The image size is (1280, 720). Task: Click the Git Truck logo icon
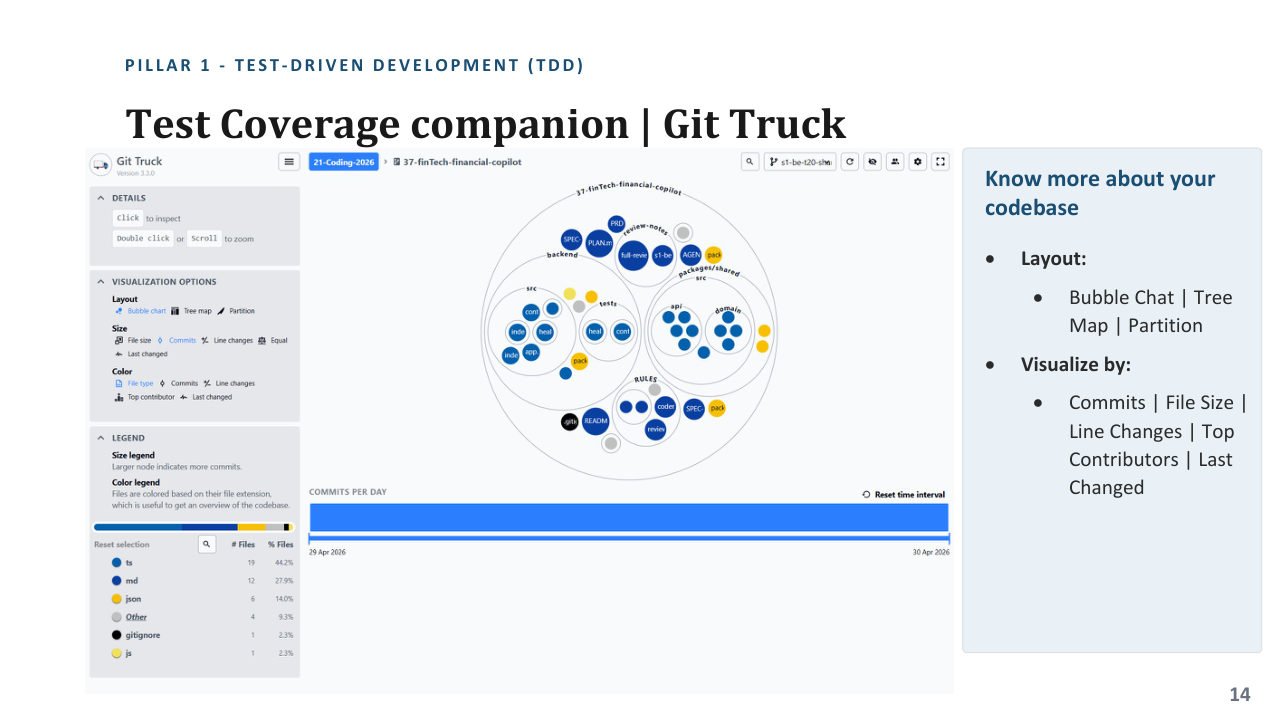coord(101,165)
